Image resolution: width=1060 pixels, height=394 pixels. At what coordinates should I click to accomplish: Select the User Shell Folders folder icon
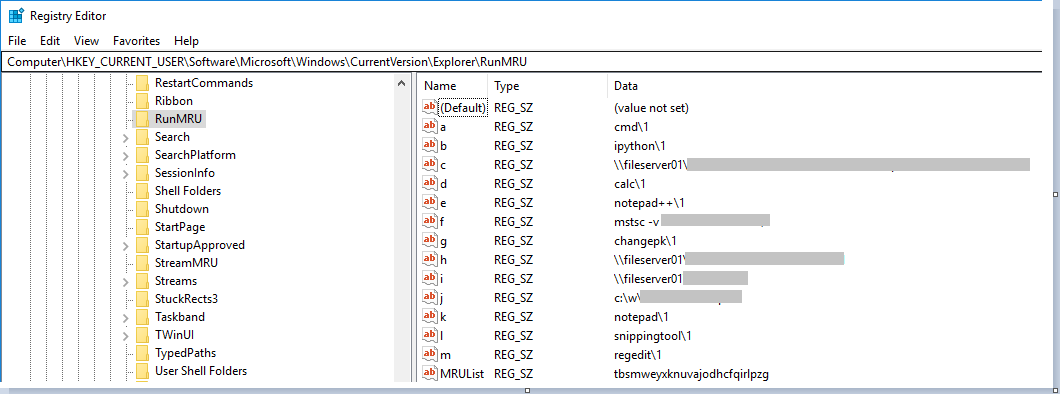pos(142,371)
